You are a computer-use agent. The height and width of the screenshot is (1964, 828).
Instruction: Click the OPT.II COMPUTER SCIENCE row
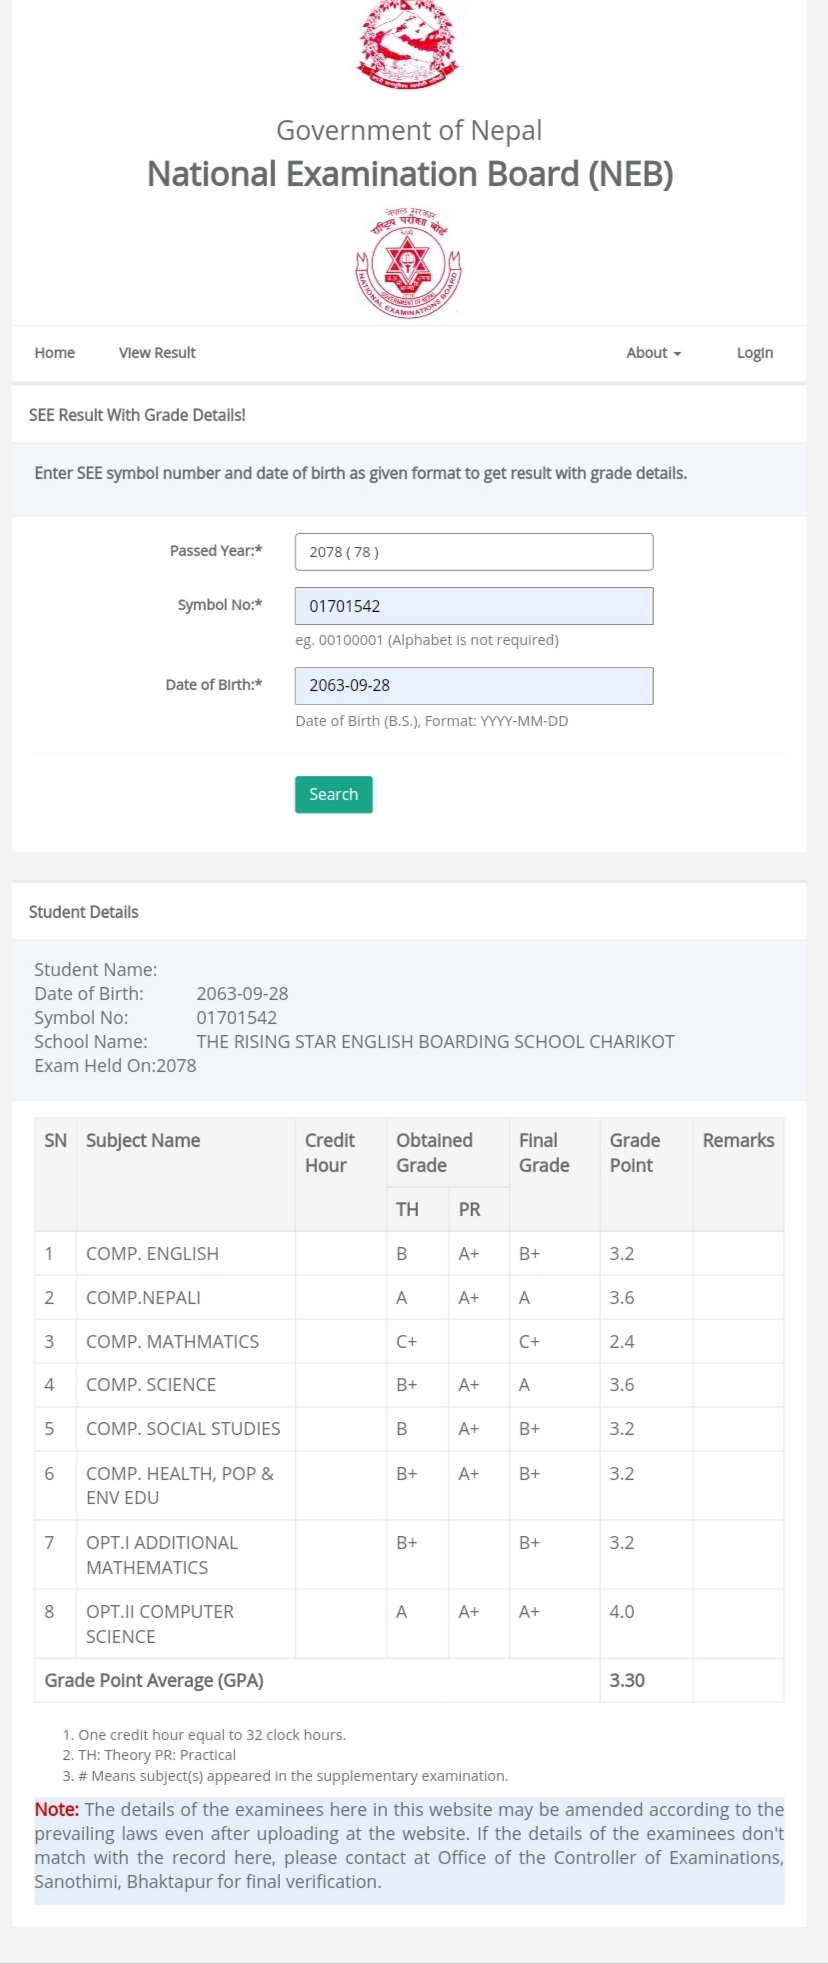click(x=160, y=1624)
